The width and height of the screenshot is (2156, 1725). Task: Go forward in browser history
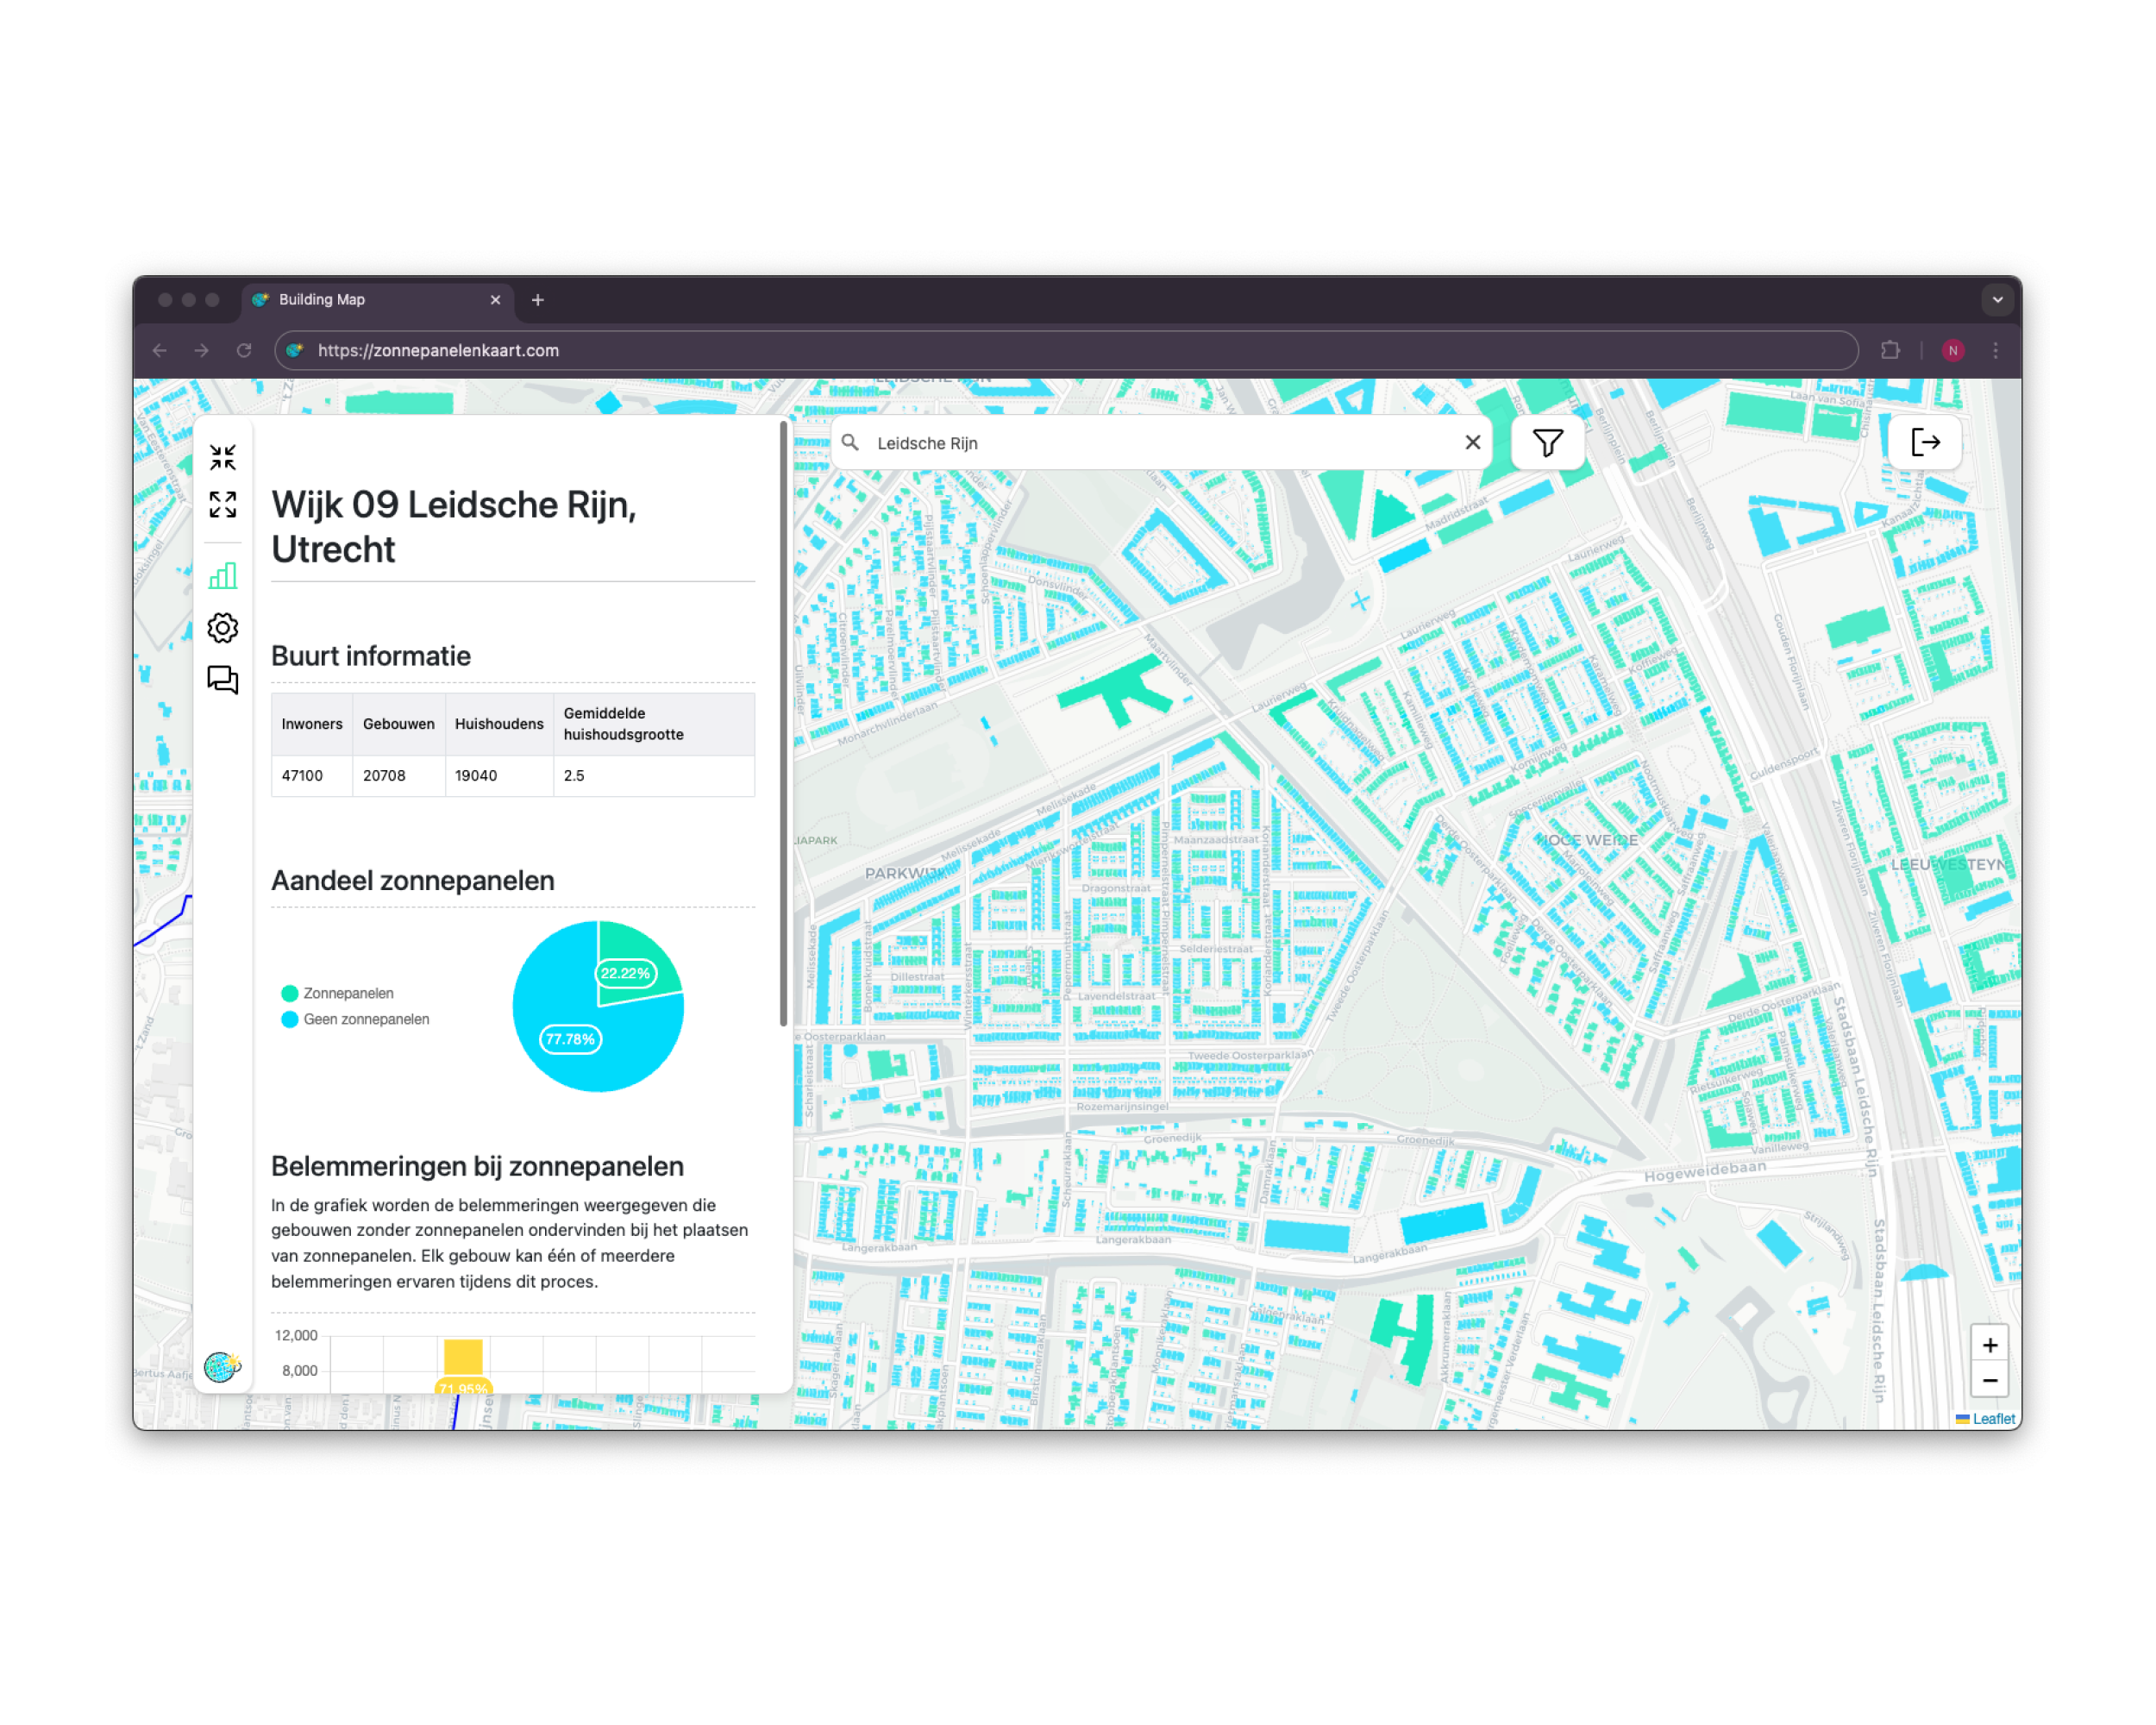pos(202,350)
